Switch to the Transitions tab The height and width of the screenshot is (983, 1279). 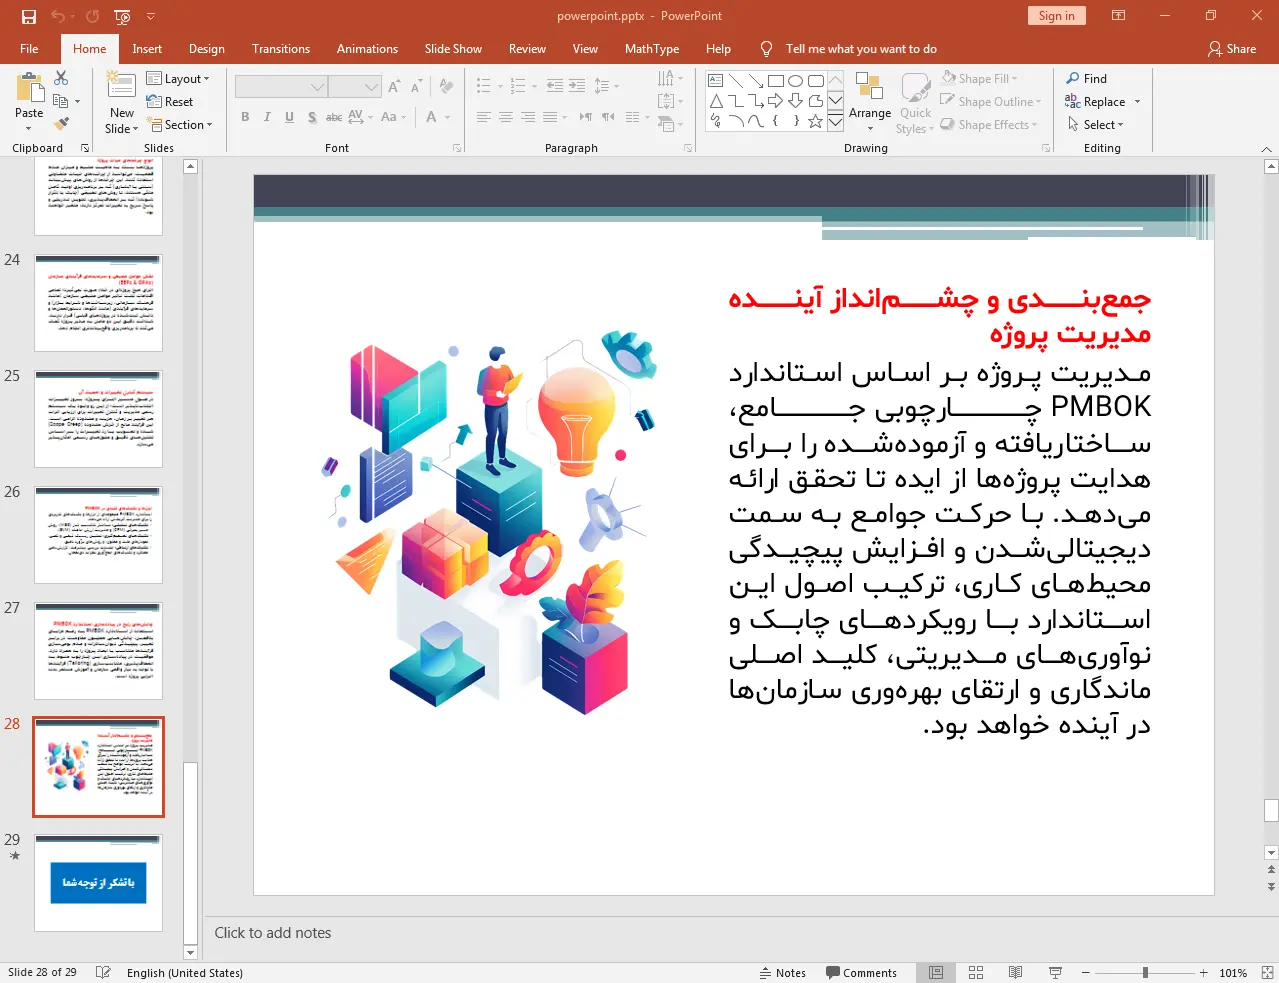pyautogui.click(x=281, y=48)
